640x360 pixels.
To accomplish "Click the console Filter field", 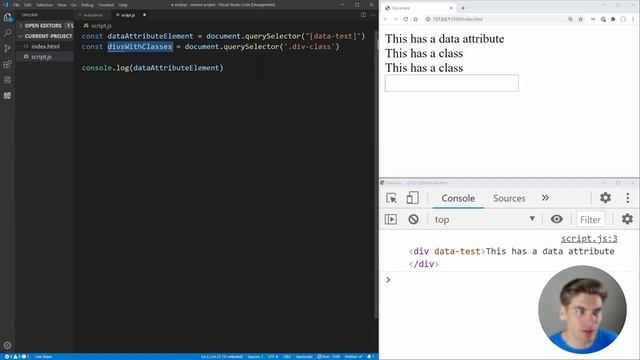I will pos(590,219).
